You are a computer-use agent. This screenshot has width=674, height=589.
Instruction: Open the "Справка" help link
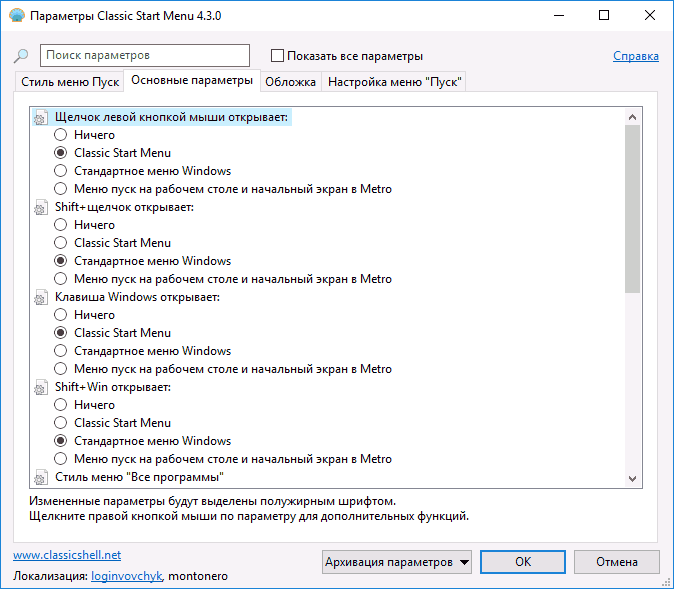(x=636, y=56)
